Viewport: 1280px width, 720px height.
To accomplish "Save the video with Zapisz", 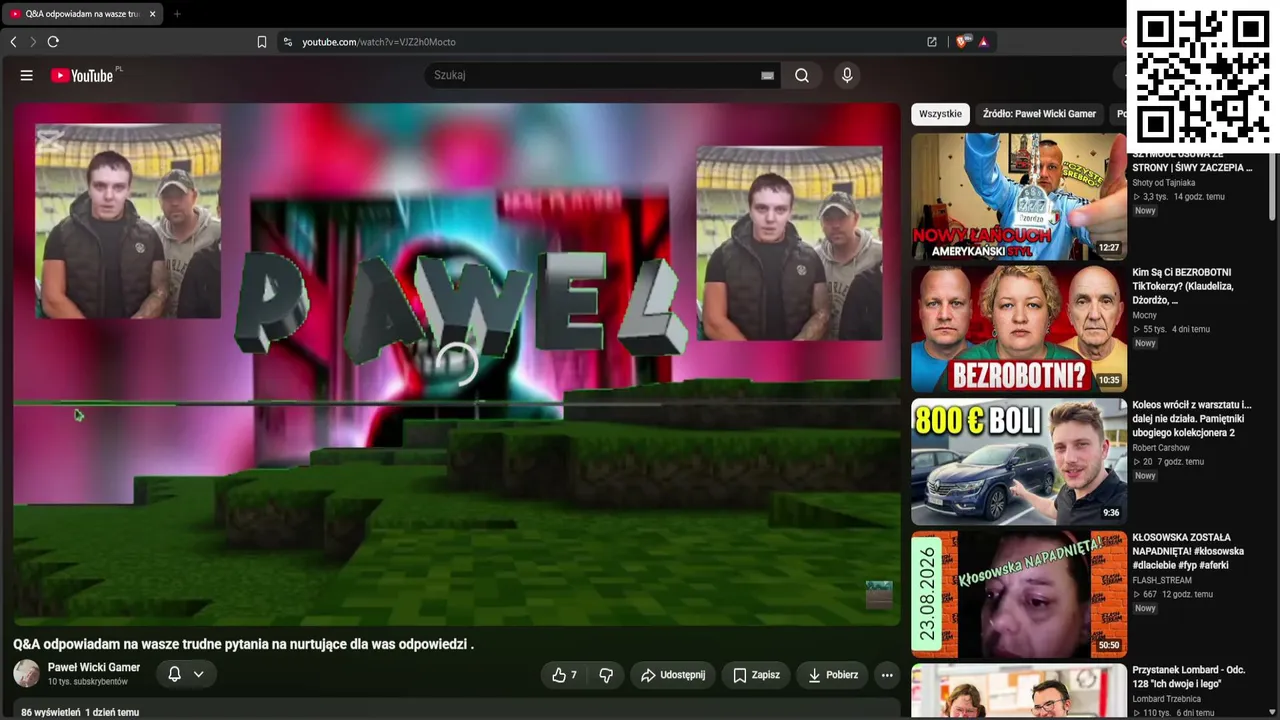I will point(756,675).
